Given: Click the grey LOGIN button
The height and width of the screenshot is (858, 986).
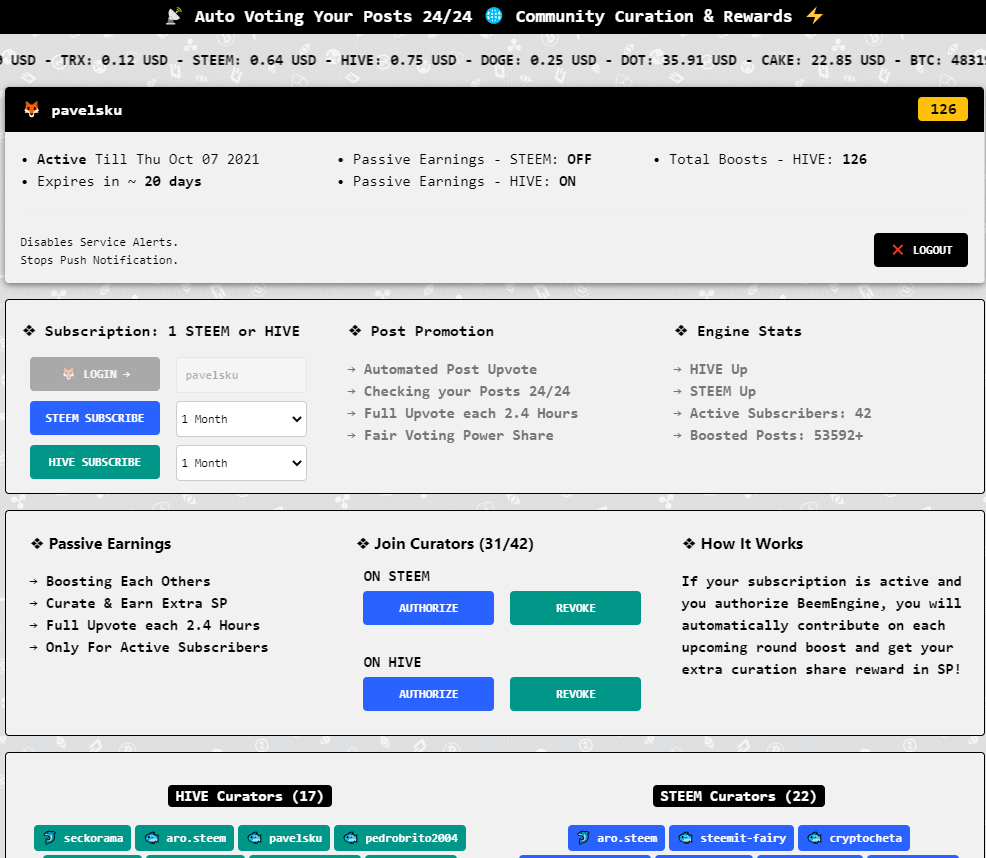Looking at the screenshot, I should 95,374.
